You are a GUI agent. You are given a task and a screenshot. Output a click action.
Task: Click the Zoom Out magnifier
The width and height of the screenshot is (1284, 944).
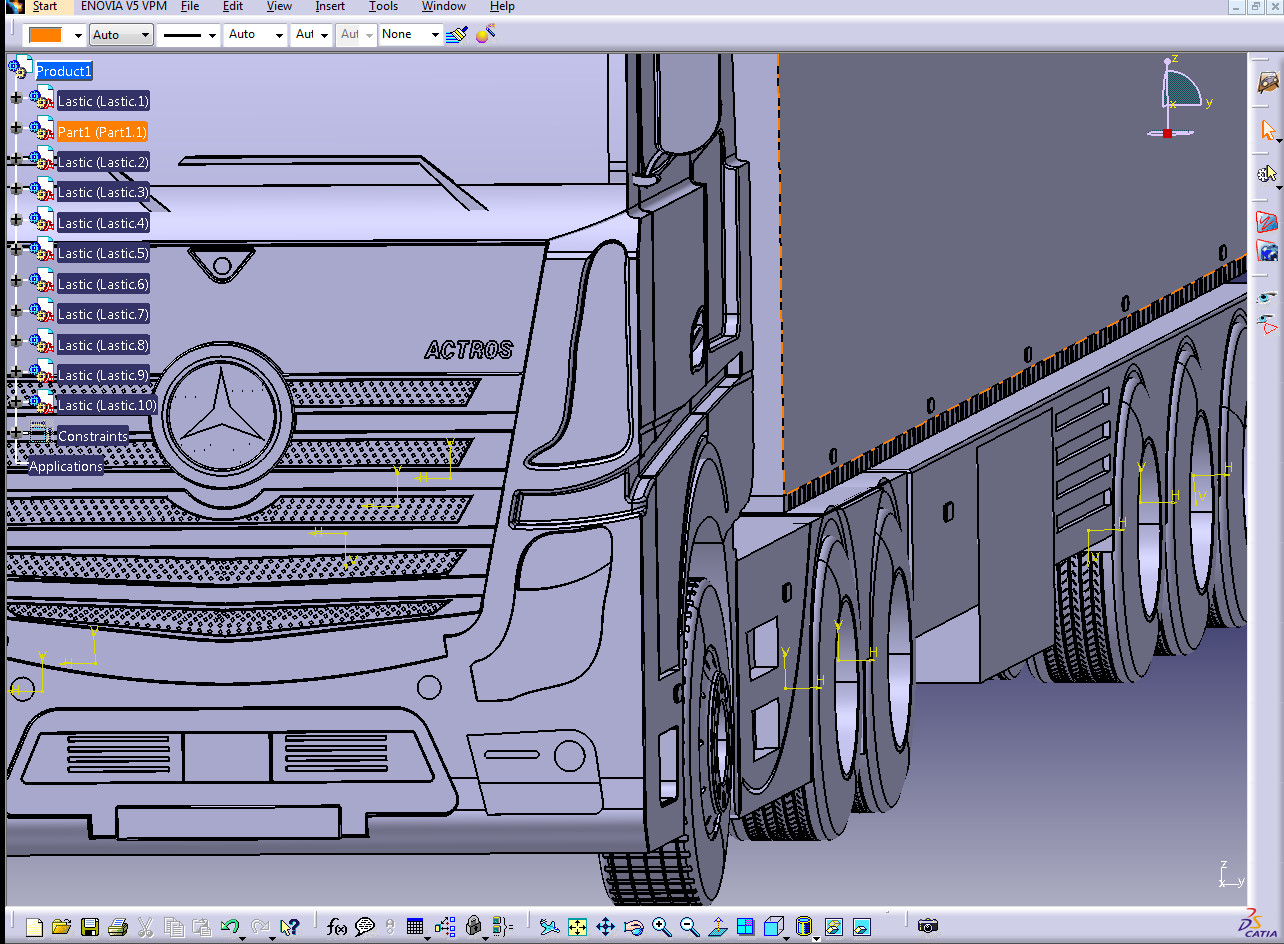(x=689, y=927)
